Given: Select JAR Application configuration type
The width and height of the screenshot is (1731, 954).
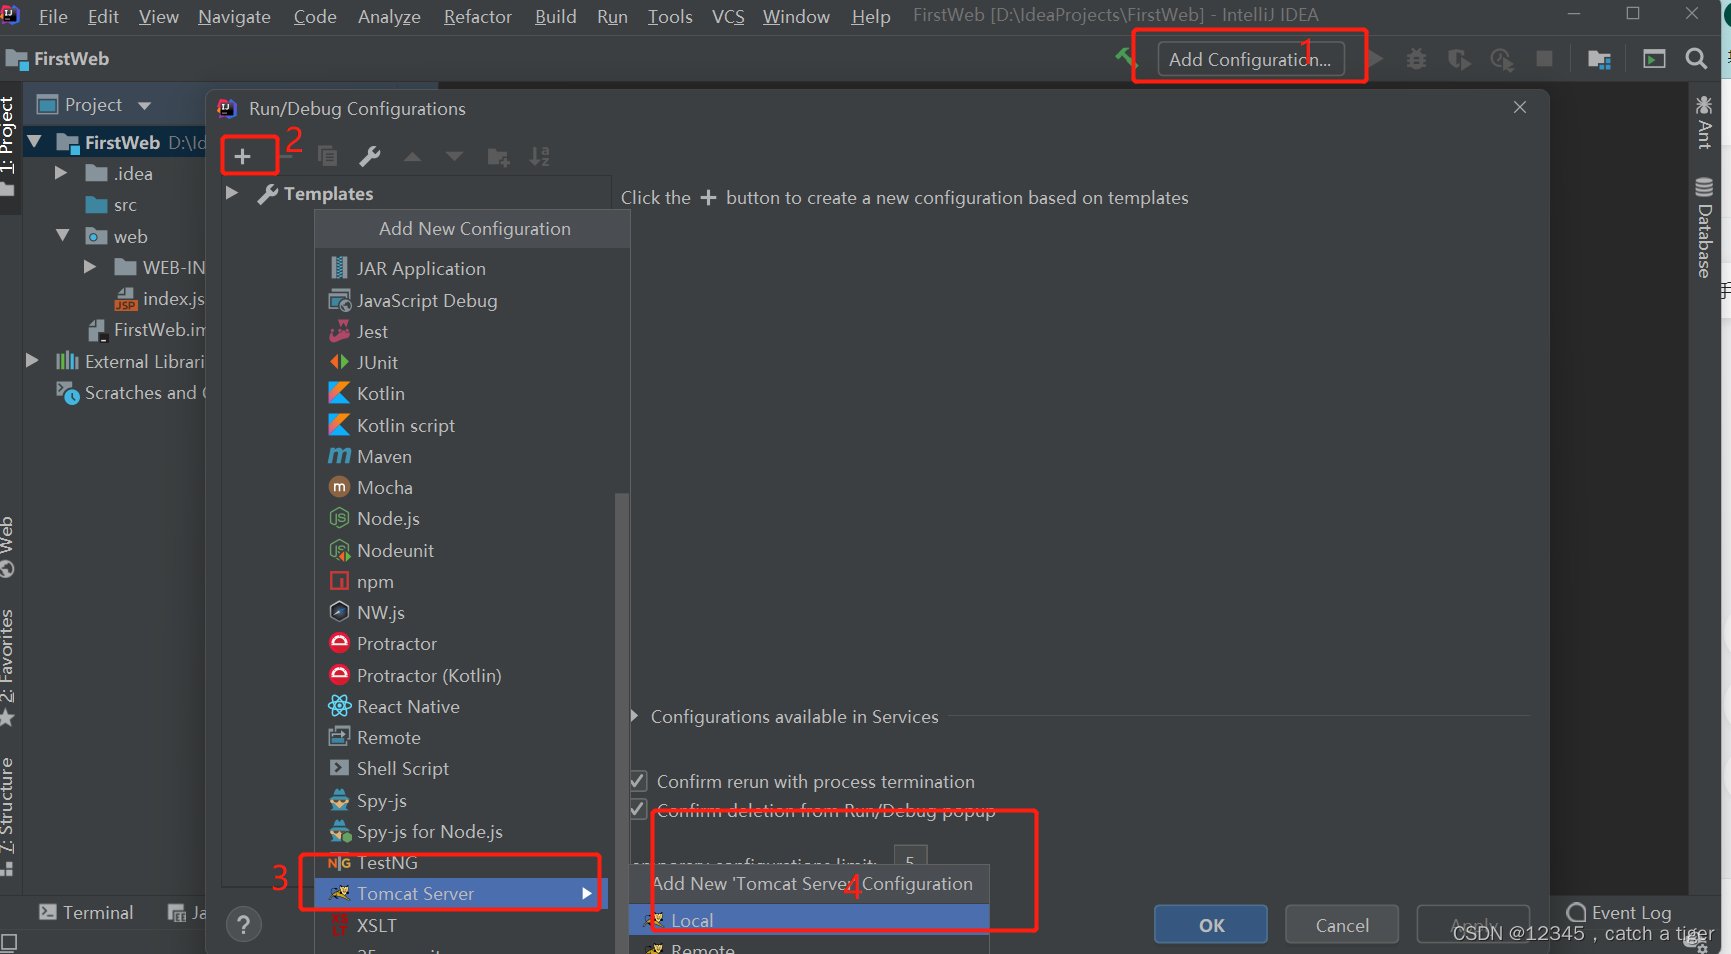Looking at the screenshot, I should pos(472,268).
